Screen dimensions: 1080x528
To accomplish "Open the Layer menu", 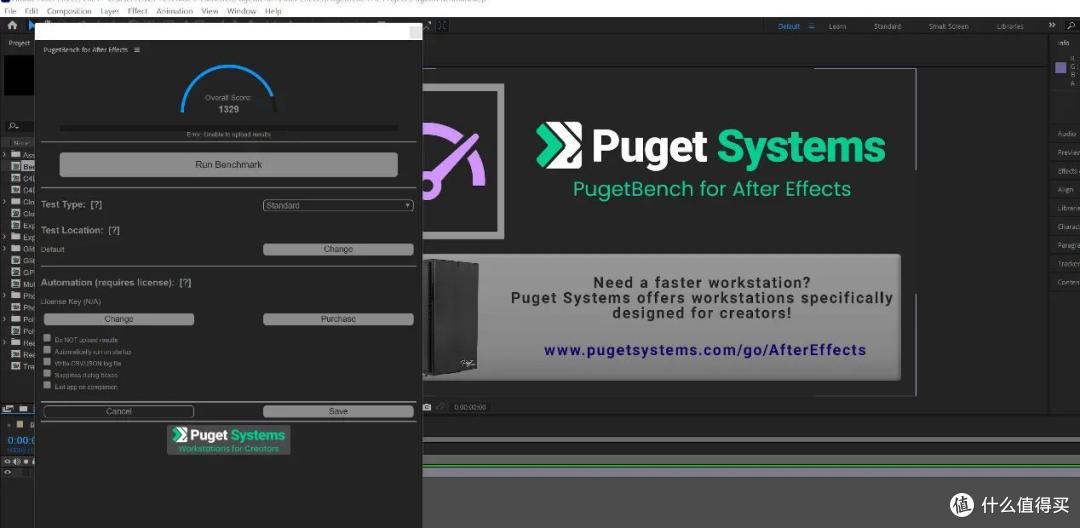I will pos(110,11).
